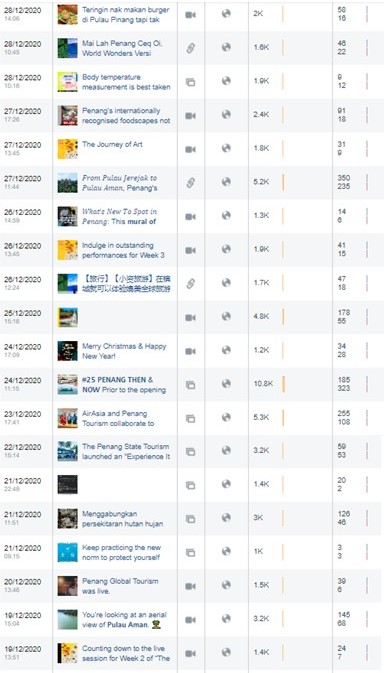384x673 pixels.
Task: Click link icon for Pulau Jerejak post
Action: pyautogui.click(x=190, y=183)
